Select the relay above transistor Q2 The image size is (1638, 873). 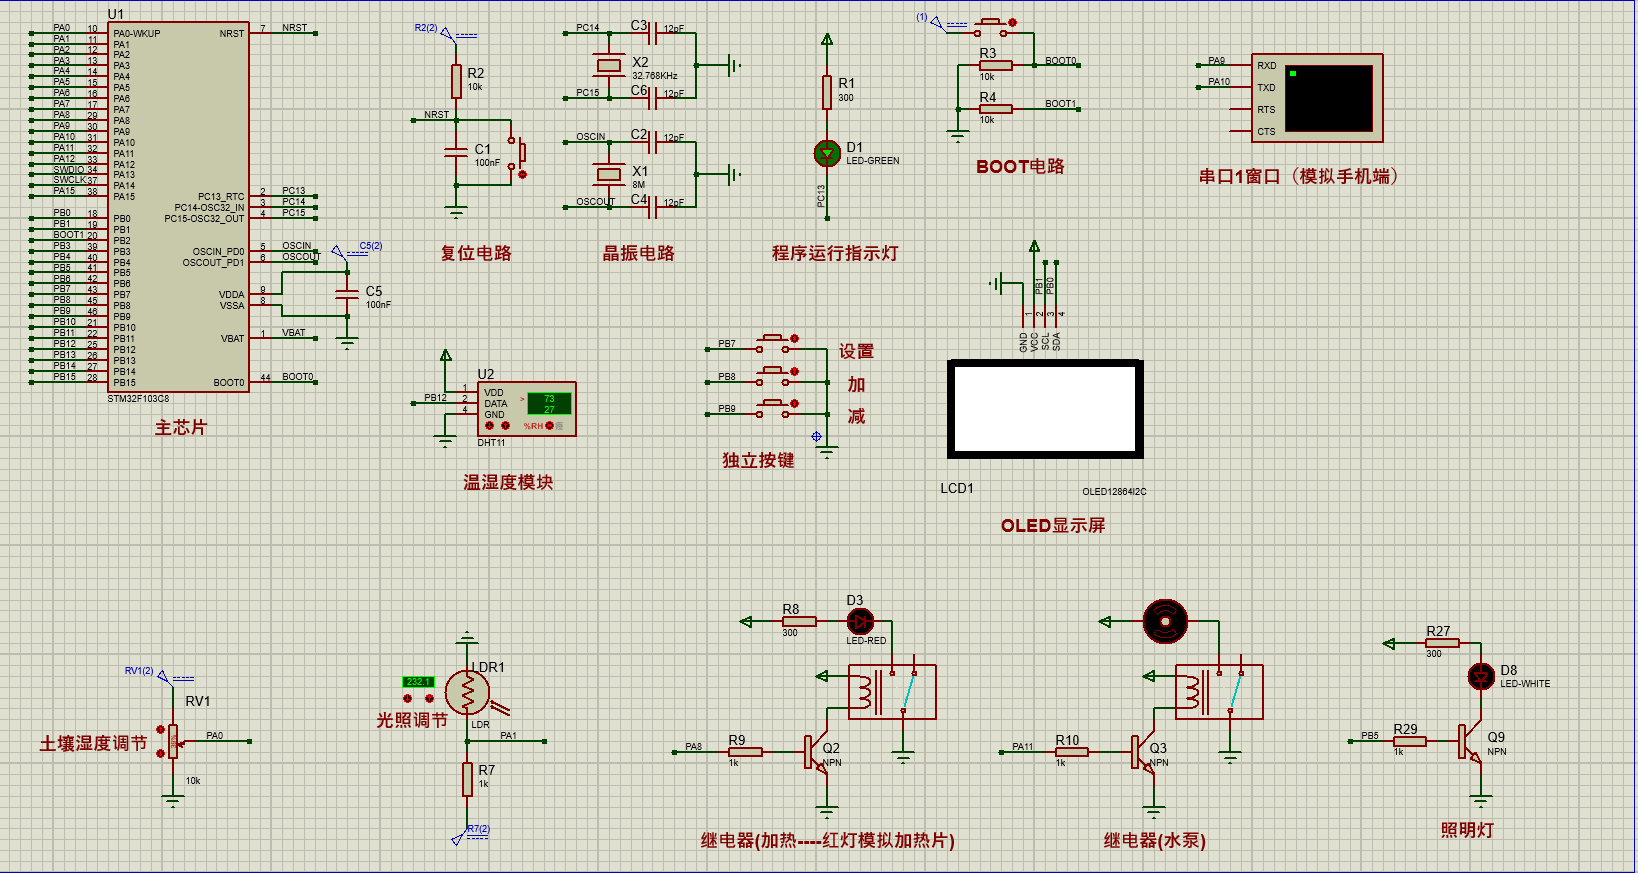[x=892, y=692]
